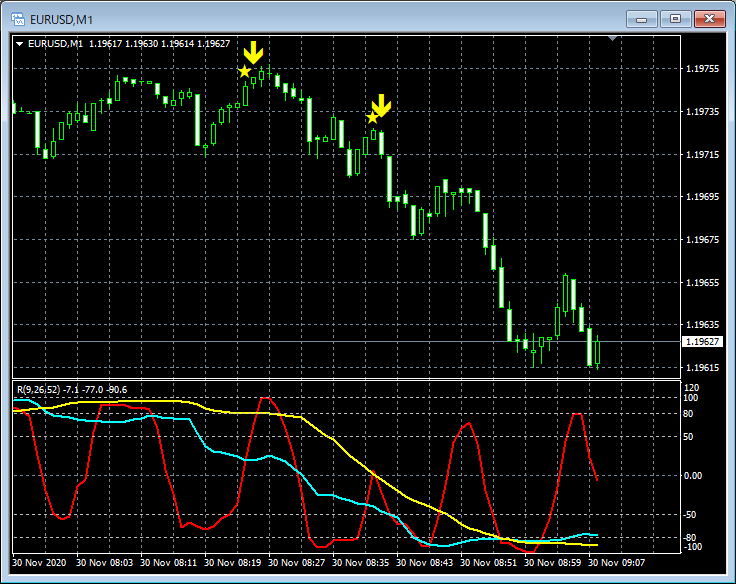Click the 0.00 level on indicator scale
This screenshot has width=736, height=584.
(692, 475)
